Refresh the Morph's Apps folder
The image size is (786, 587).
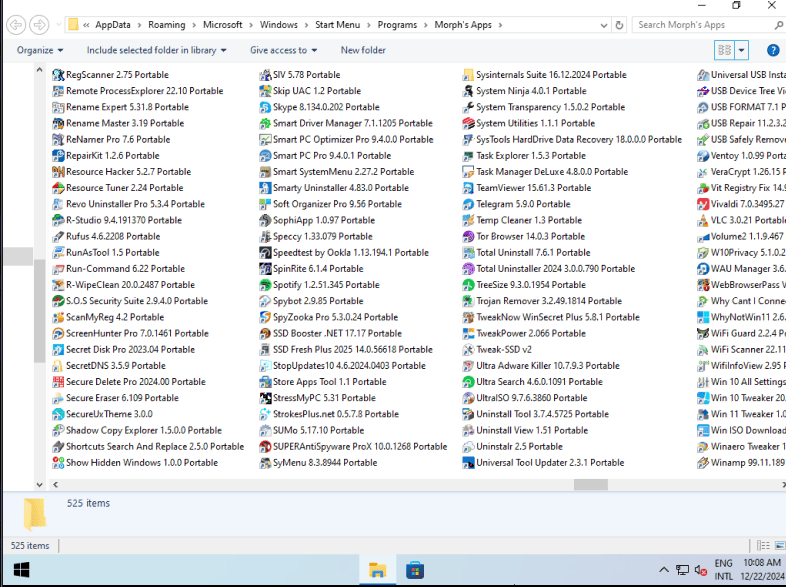pyautogui.click(x=620, y=25)
